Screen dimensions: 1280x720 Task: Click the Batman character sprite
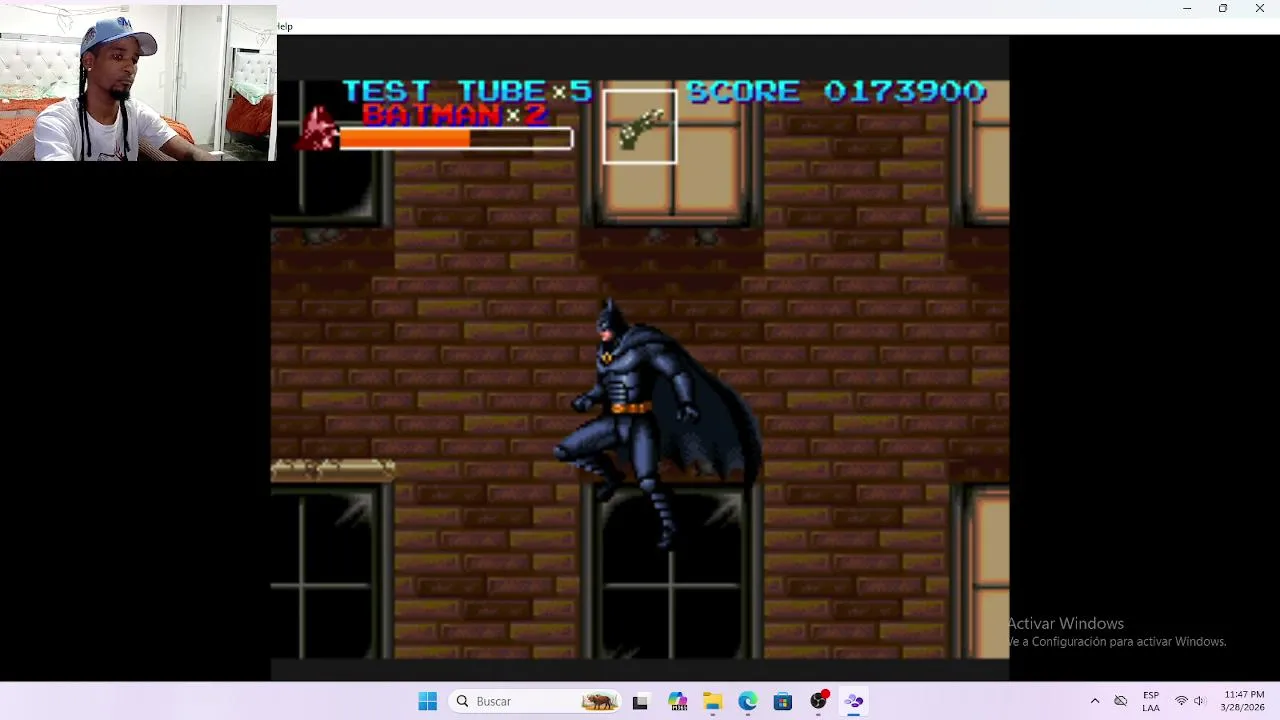[x=660, y=424]
